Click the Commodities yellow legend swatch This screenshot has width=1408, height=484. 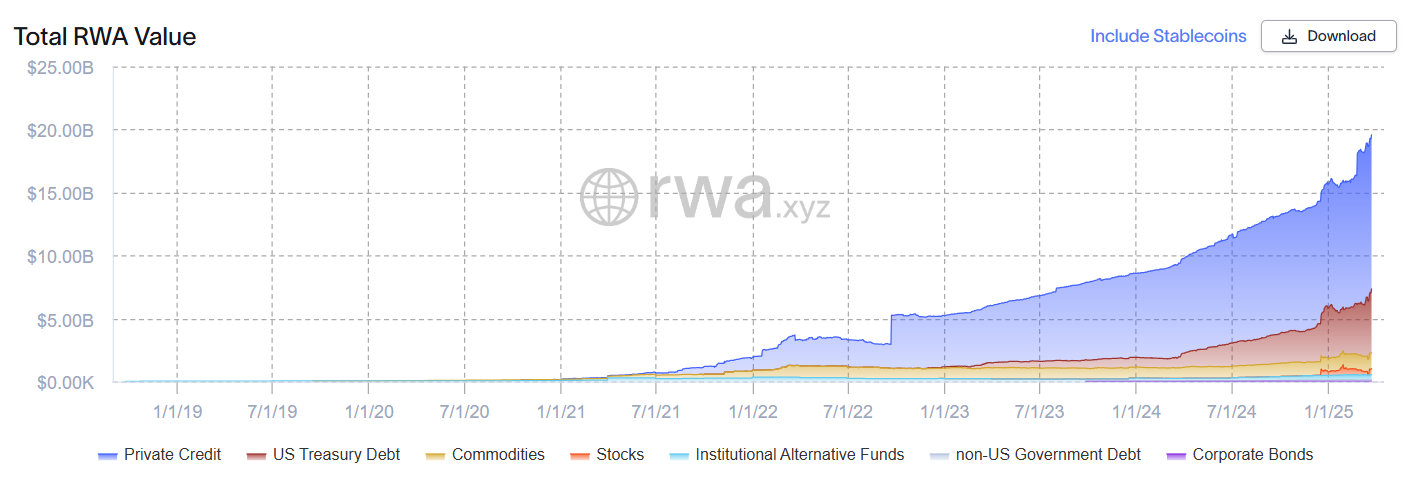point(435,456)
